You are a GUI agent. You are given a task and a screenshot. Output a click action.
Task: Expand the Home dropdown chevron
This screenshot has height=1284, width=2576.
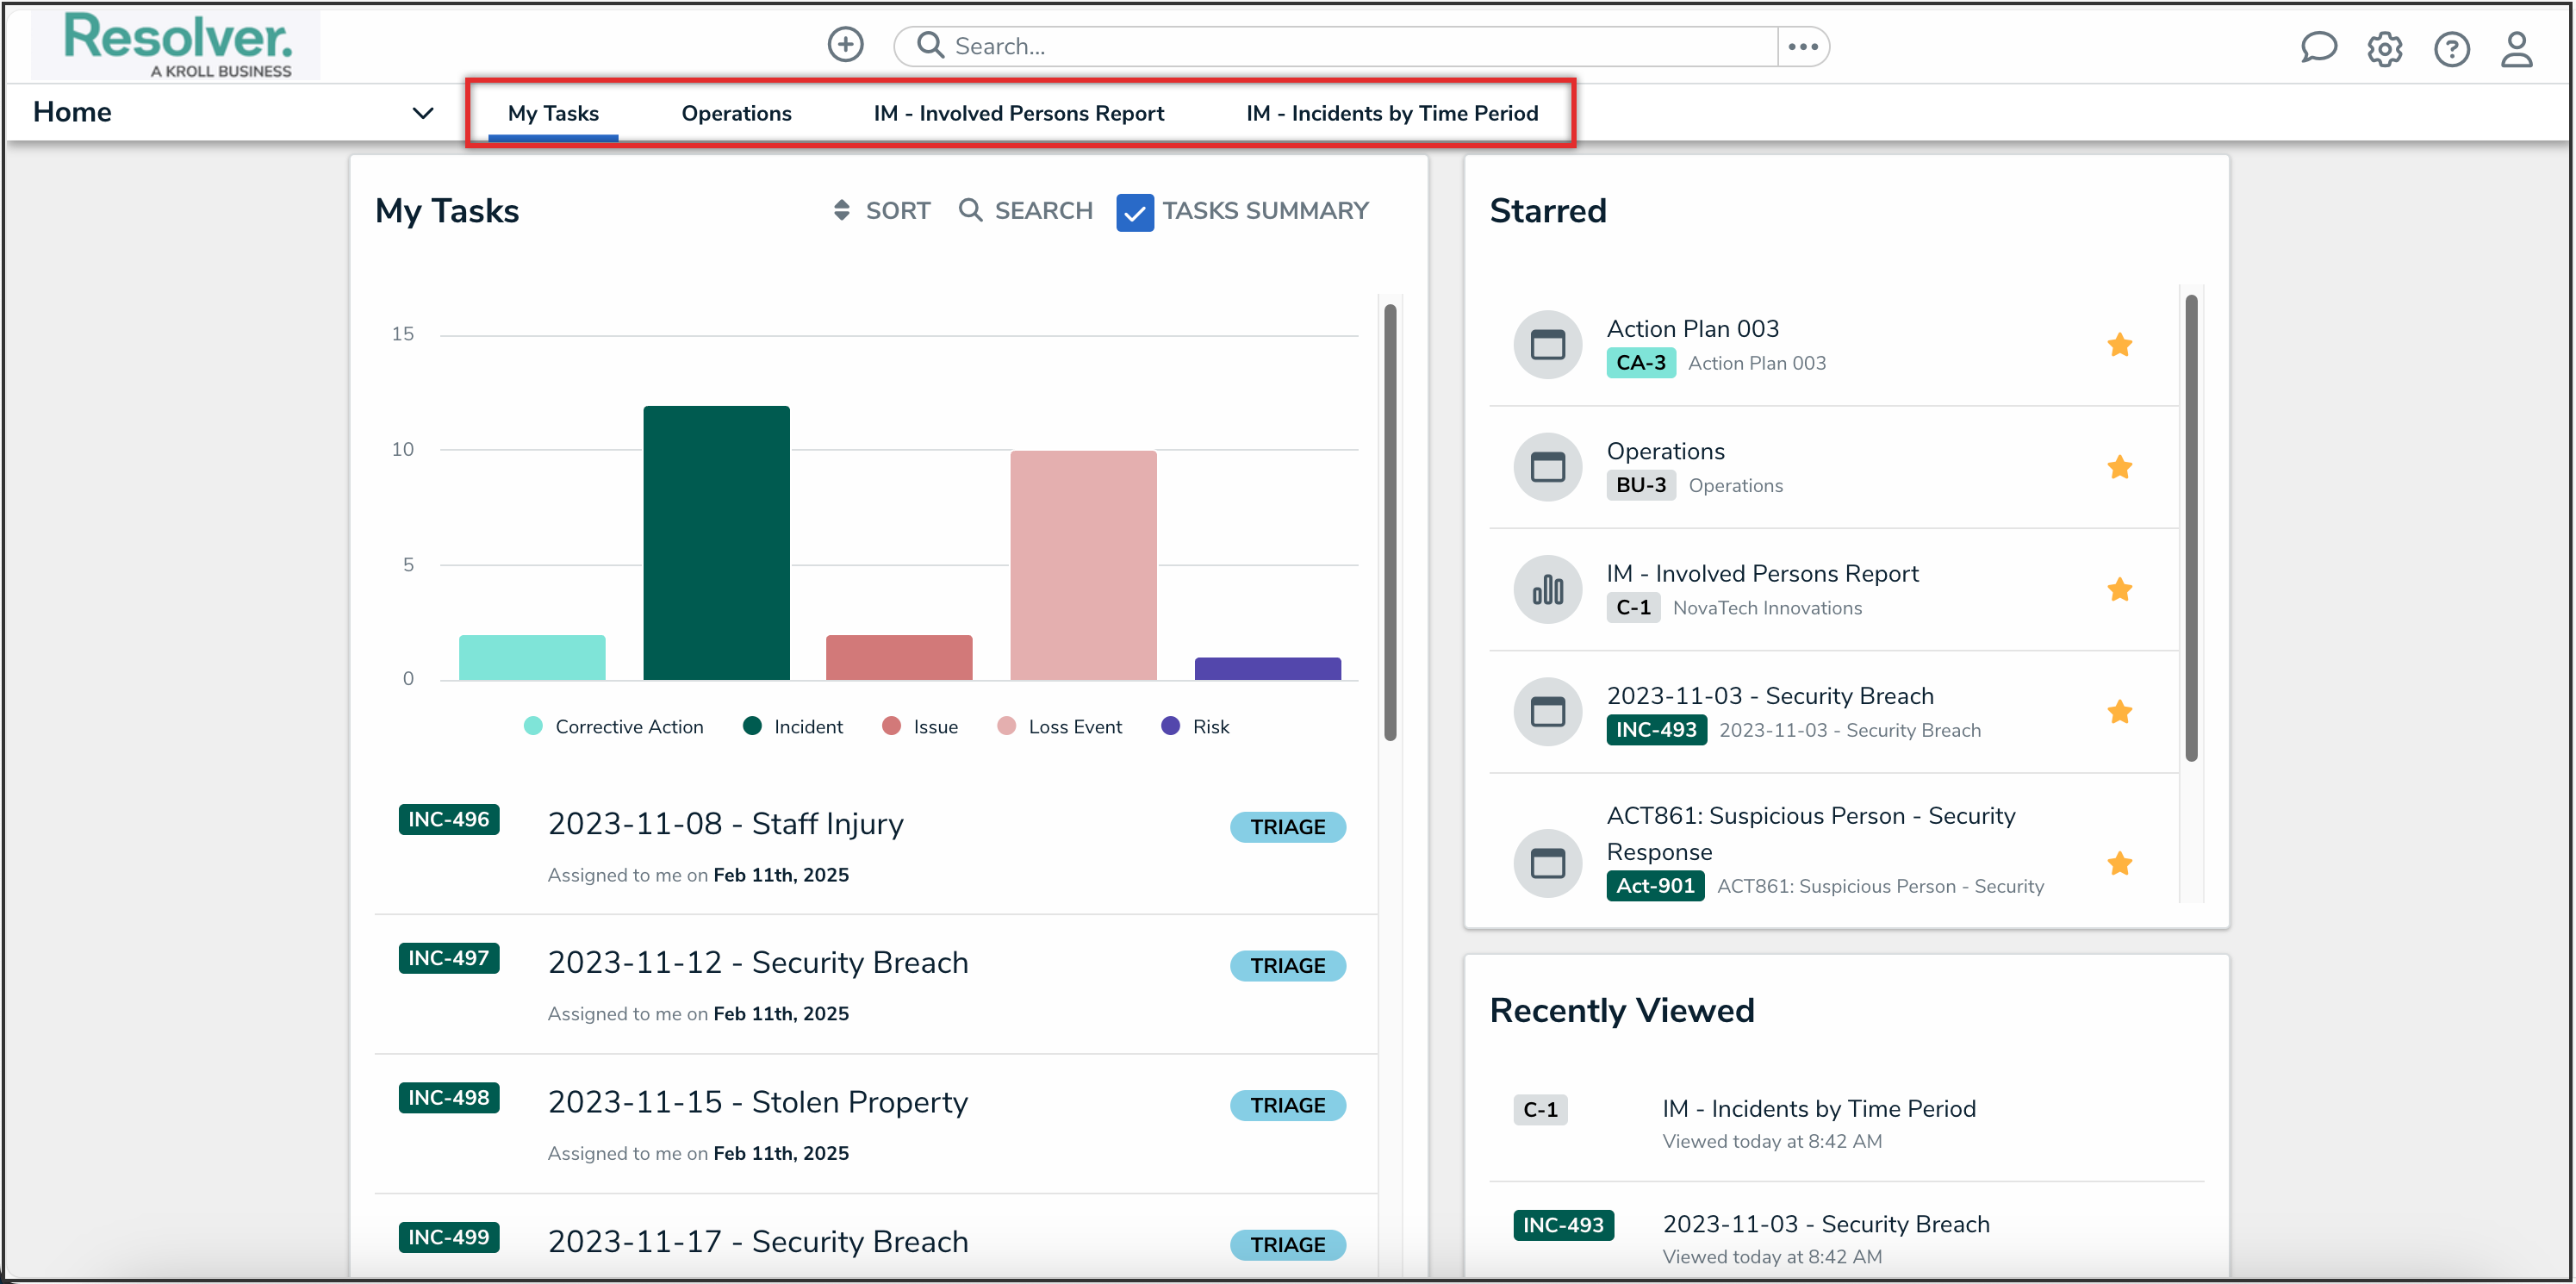[423, 113]
